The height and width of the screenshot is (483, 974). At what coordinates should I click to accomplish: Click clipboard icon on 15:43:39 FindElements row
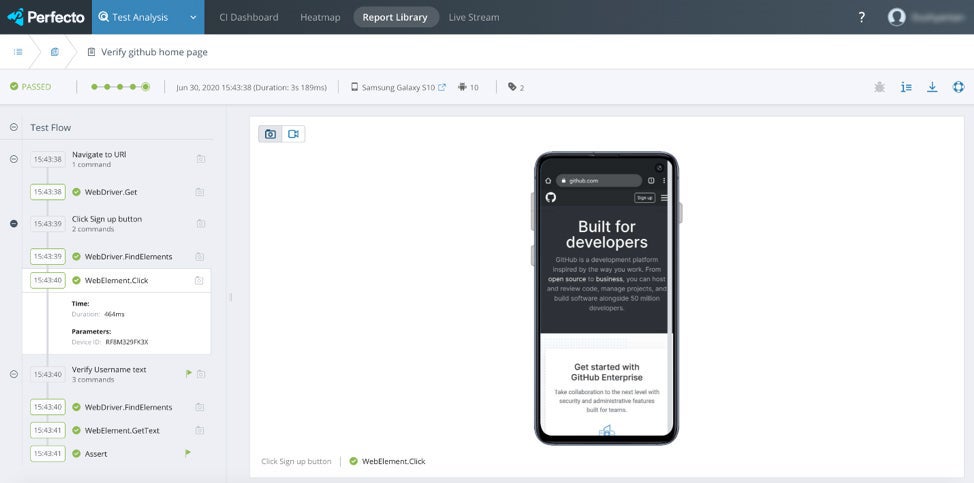point(199,256)
